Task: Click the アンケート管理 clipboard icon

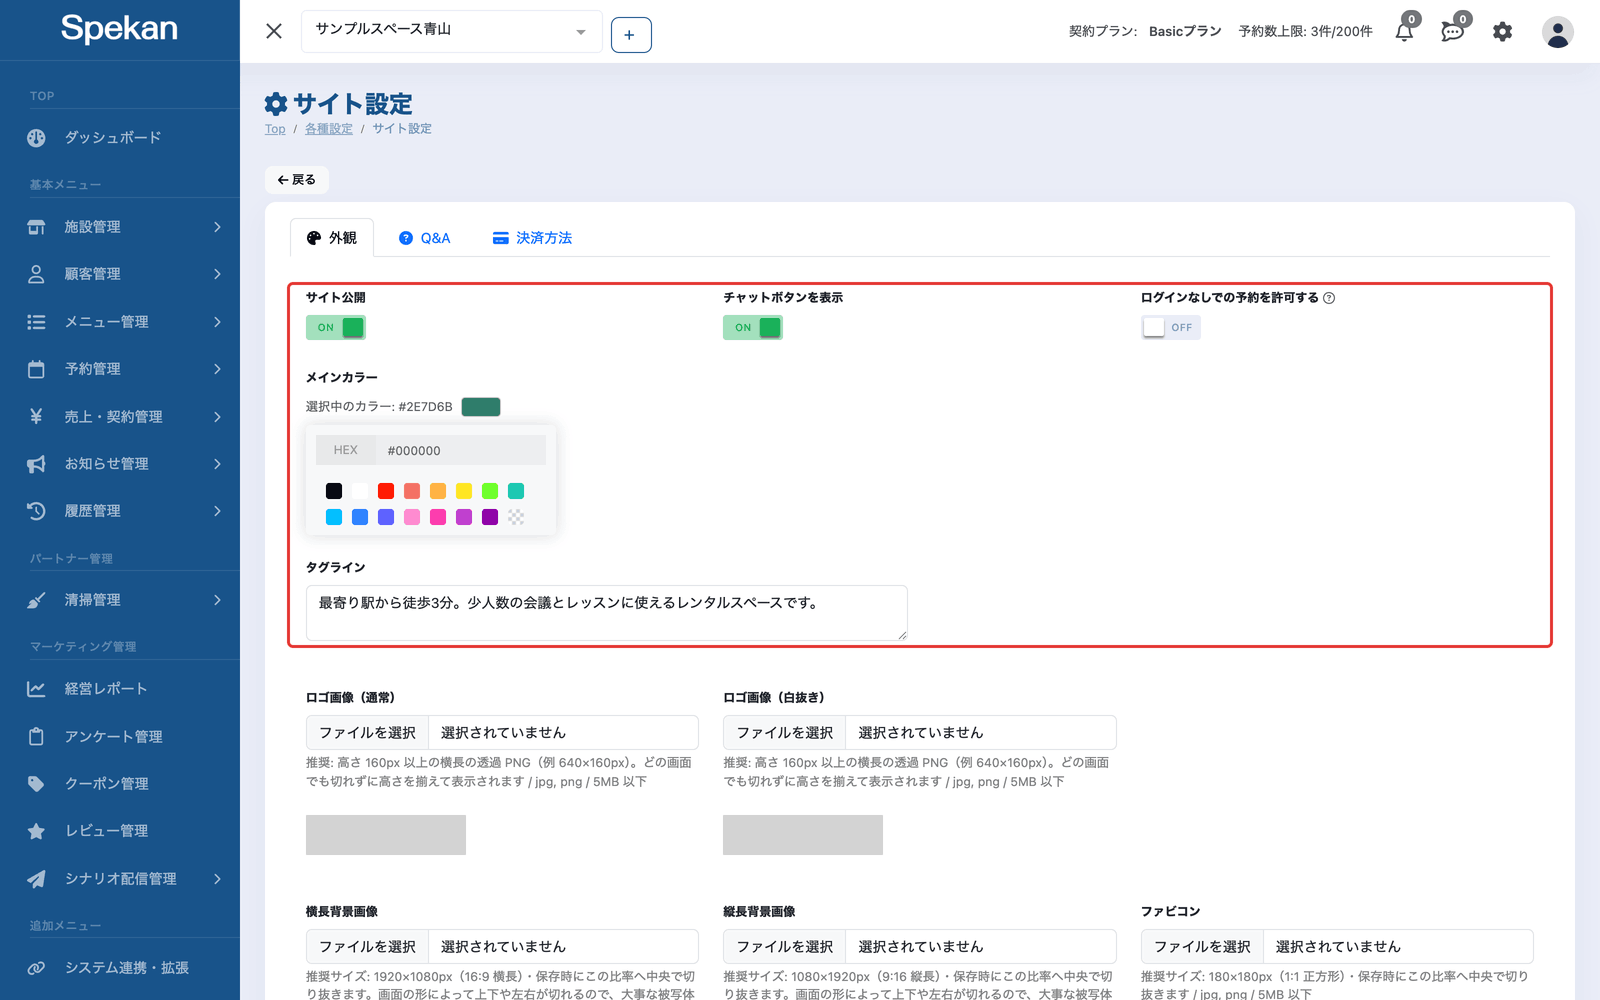Action: [x=36, y=736]
